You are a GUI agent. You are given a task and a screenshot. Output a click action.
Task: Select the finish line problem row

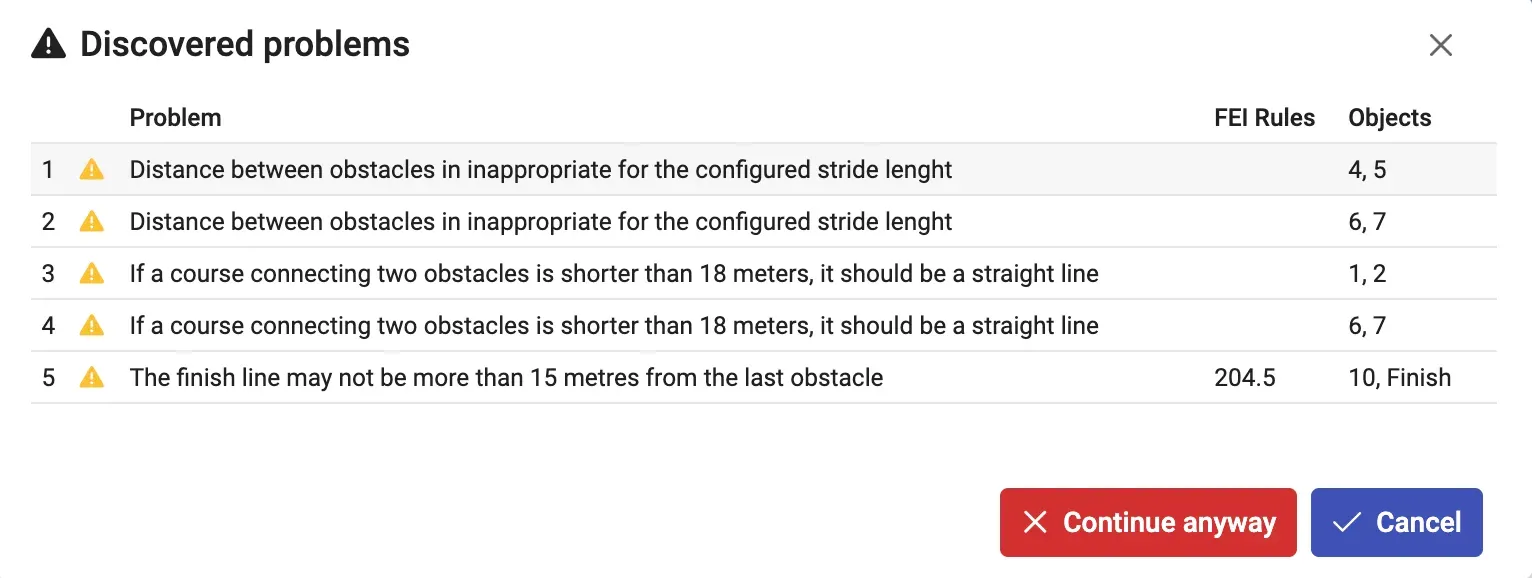point(764,378)
